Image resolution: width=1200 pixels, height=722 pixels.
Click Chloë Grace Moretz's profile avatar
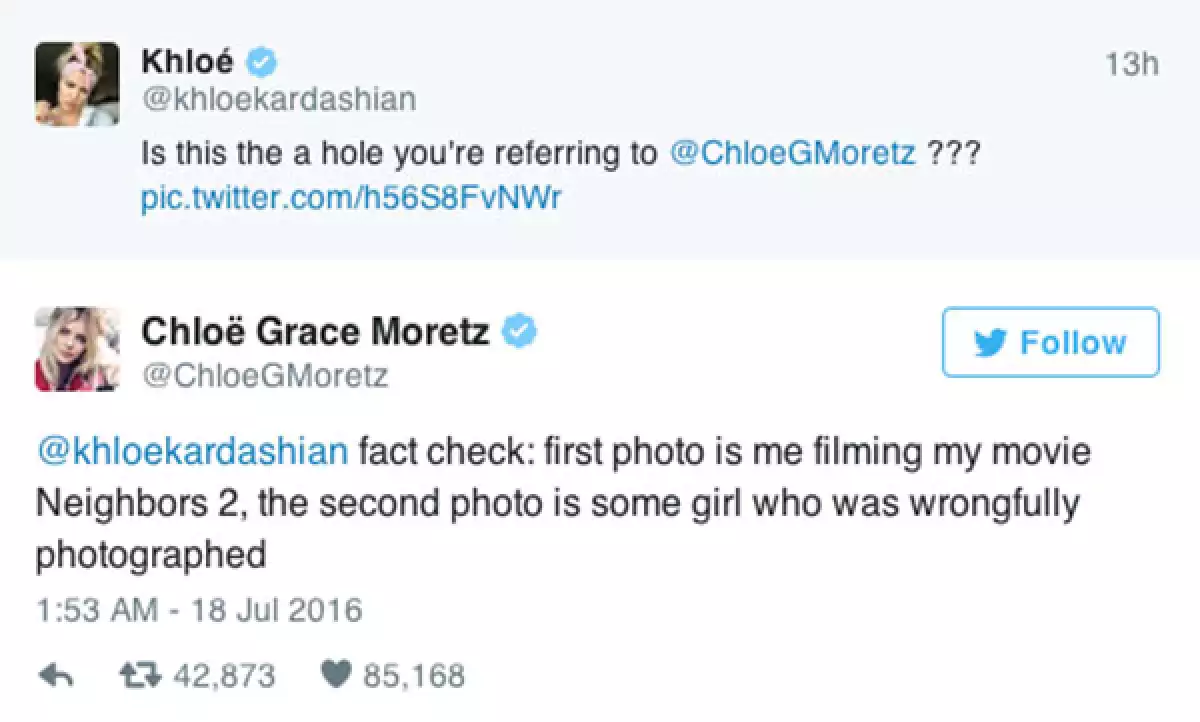(x=76, y=349)
